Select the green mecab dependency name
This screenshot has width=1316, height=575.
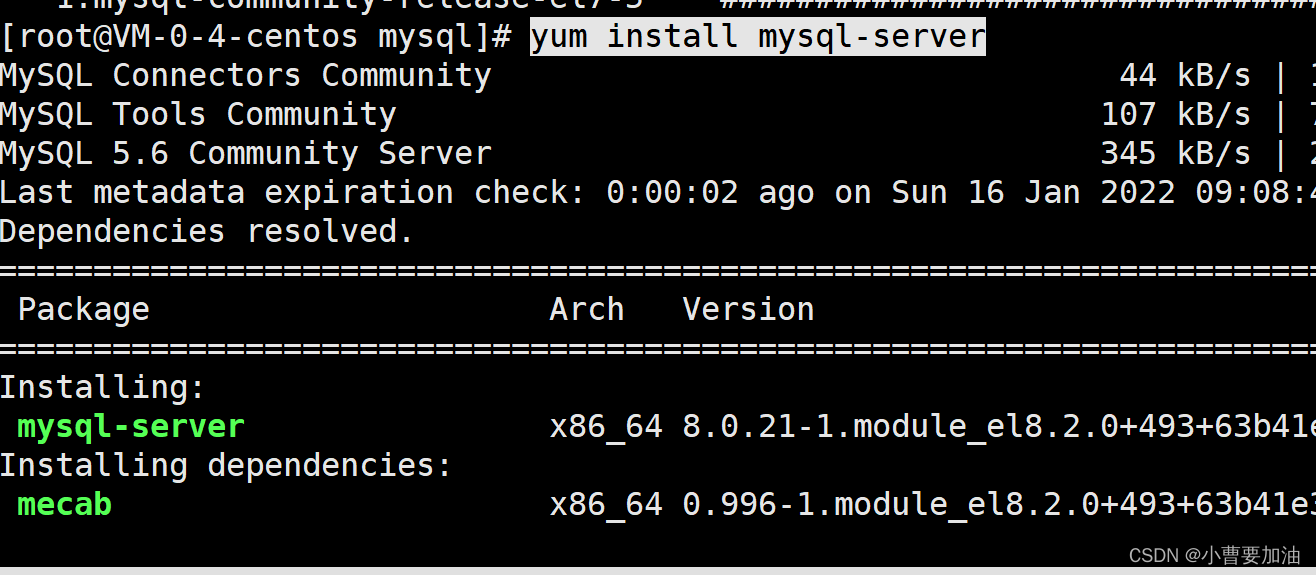65,505
